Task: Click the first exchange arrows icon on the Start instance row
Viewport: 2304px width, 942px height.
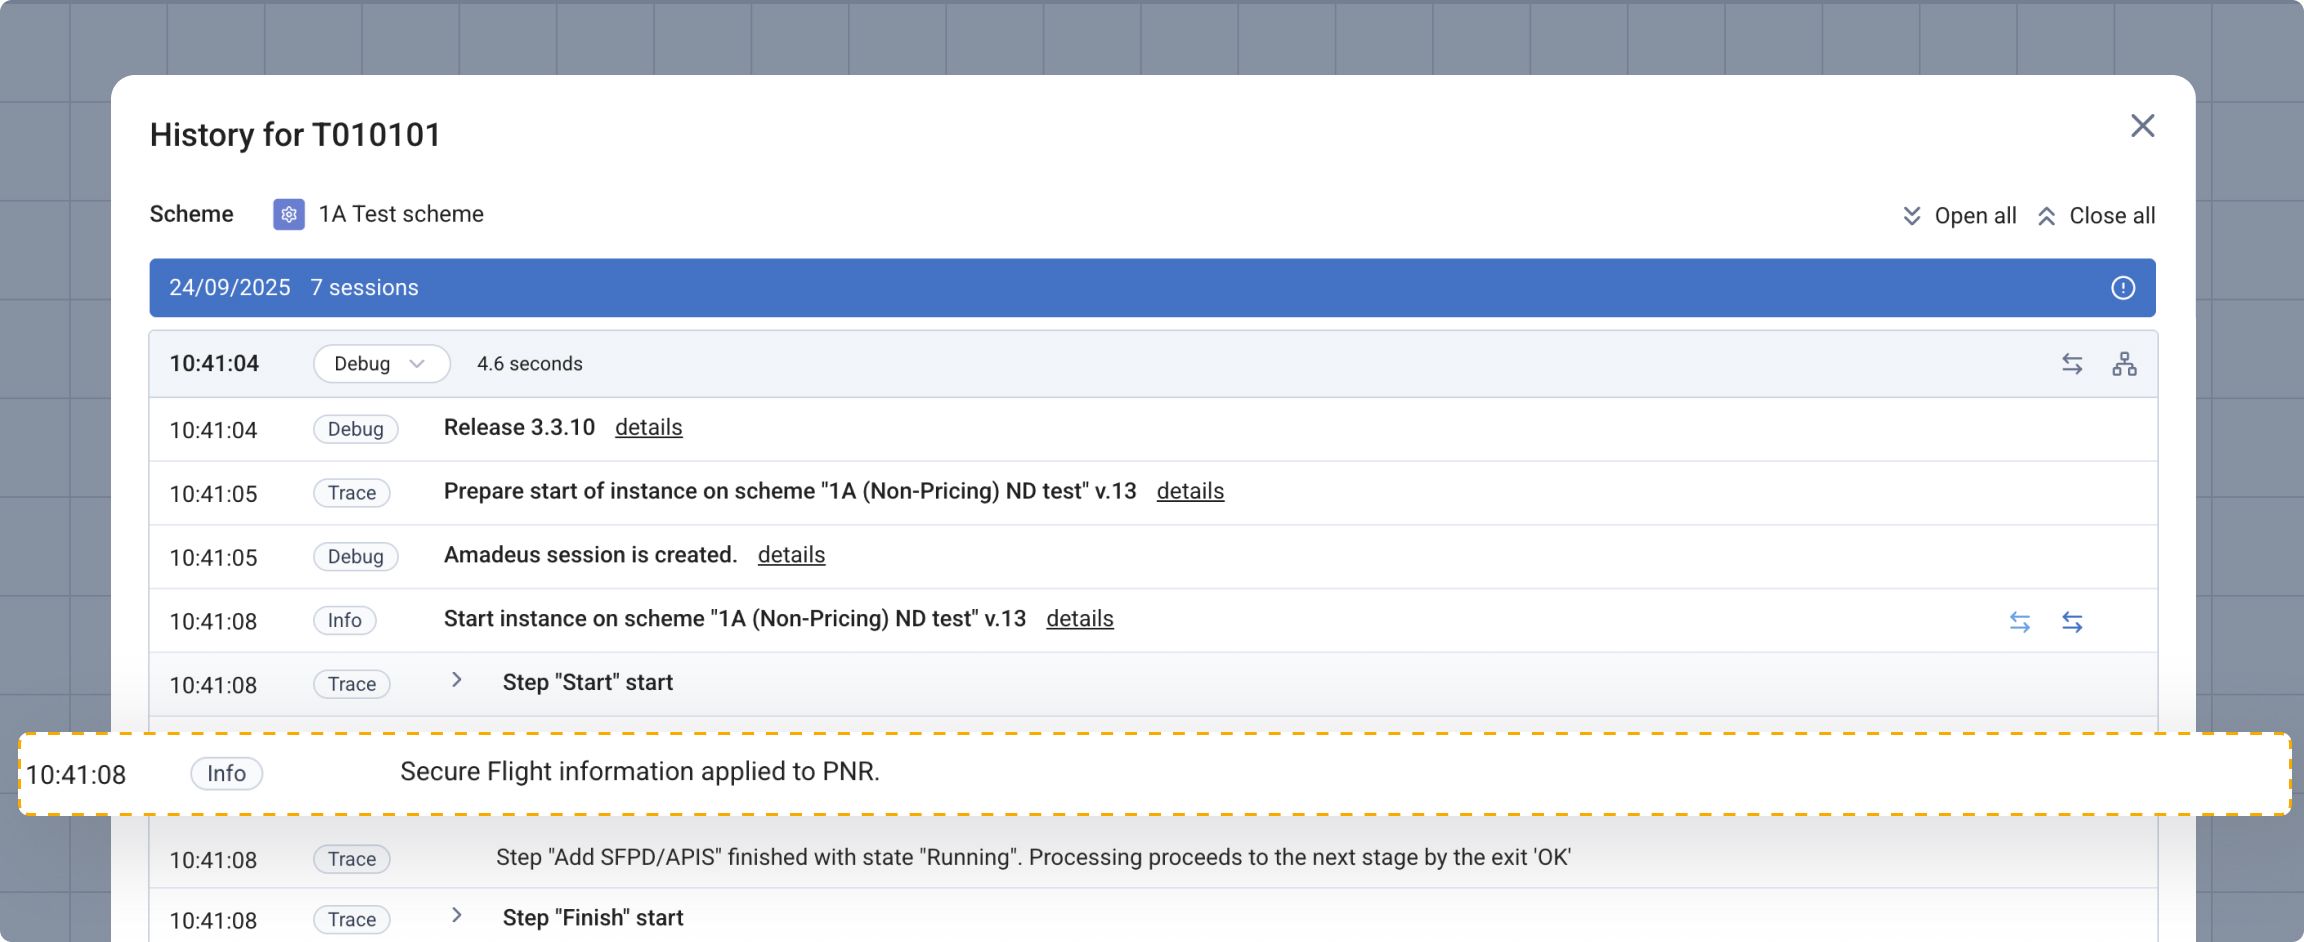Action: pyautogui.click(x=2021, y=621)
